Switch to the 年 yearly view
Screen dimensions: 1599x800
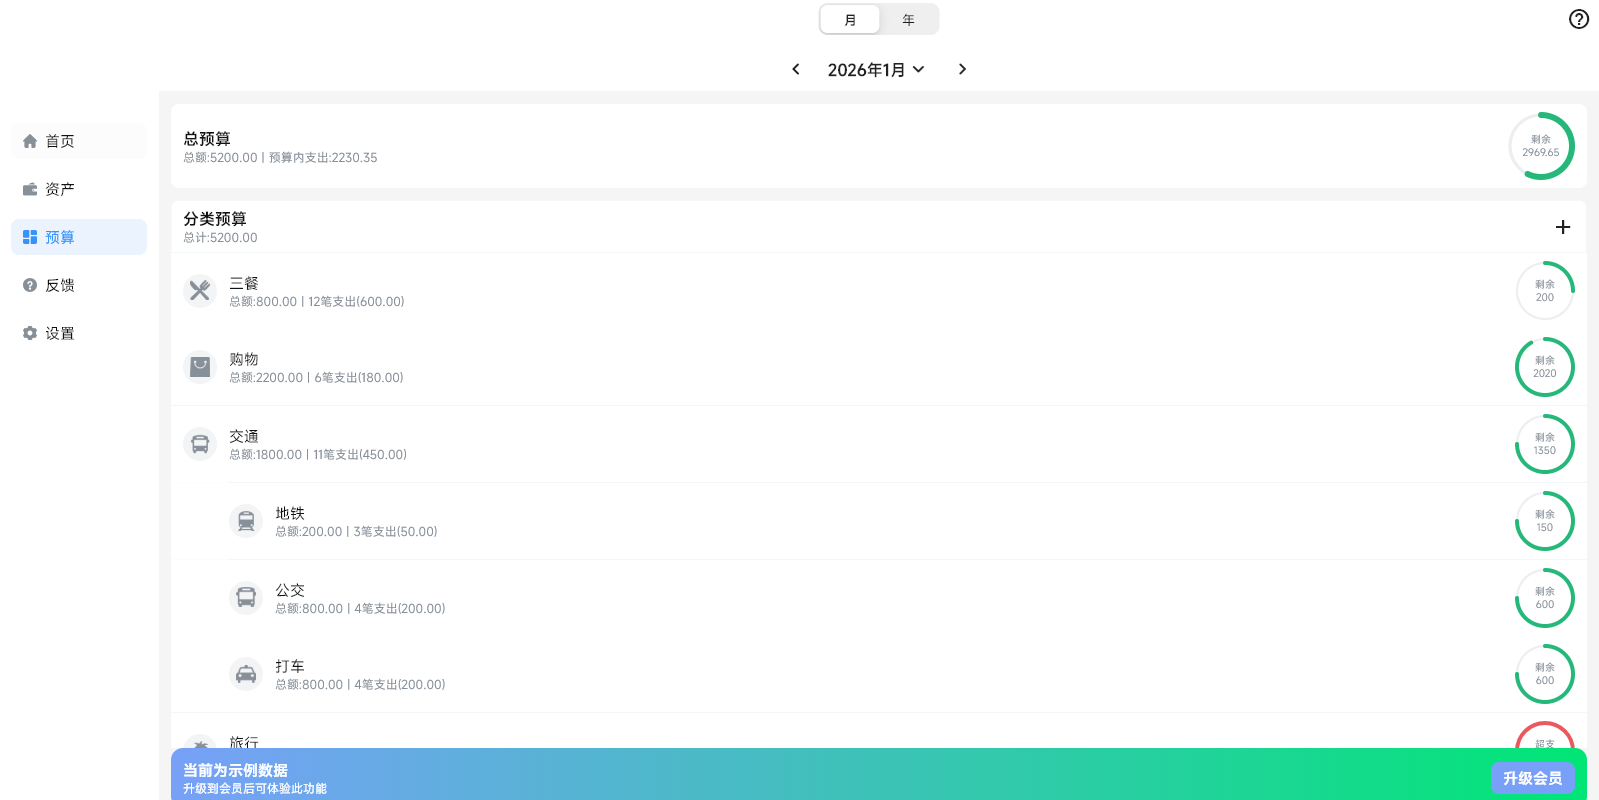[x=908, y=20]
